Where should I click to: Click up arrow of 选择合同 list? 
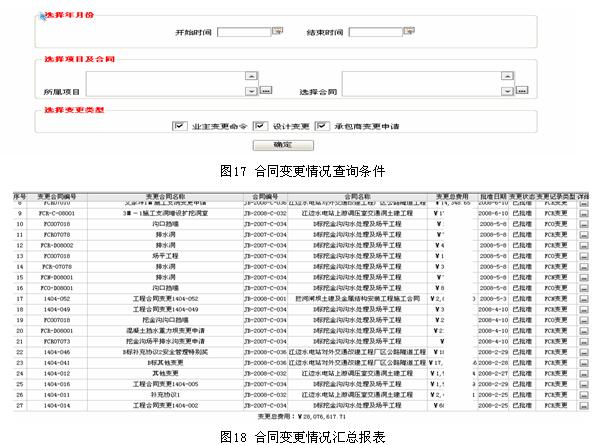(507, 76)
